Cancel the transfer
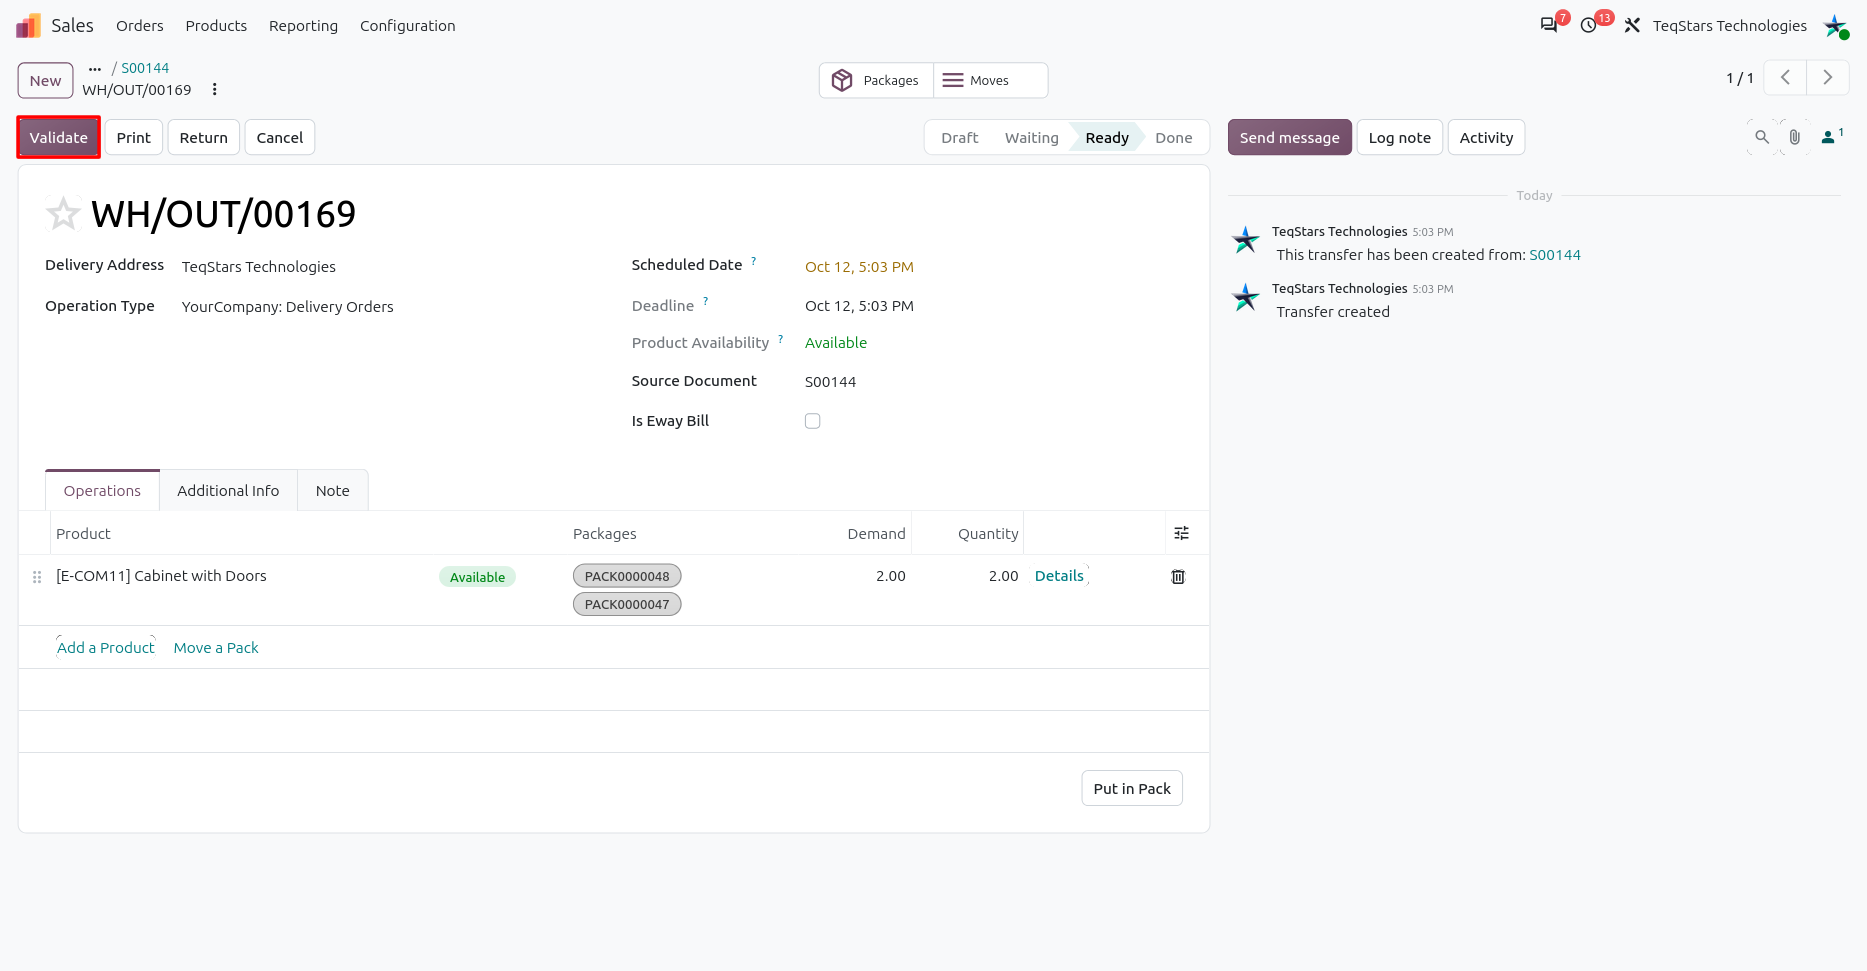The width and height of the screenshot is (1867, 971). click(280, 137)
